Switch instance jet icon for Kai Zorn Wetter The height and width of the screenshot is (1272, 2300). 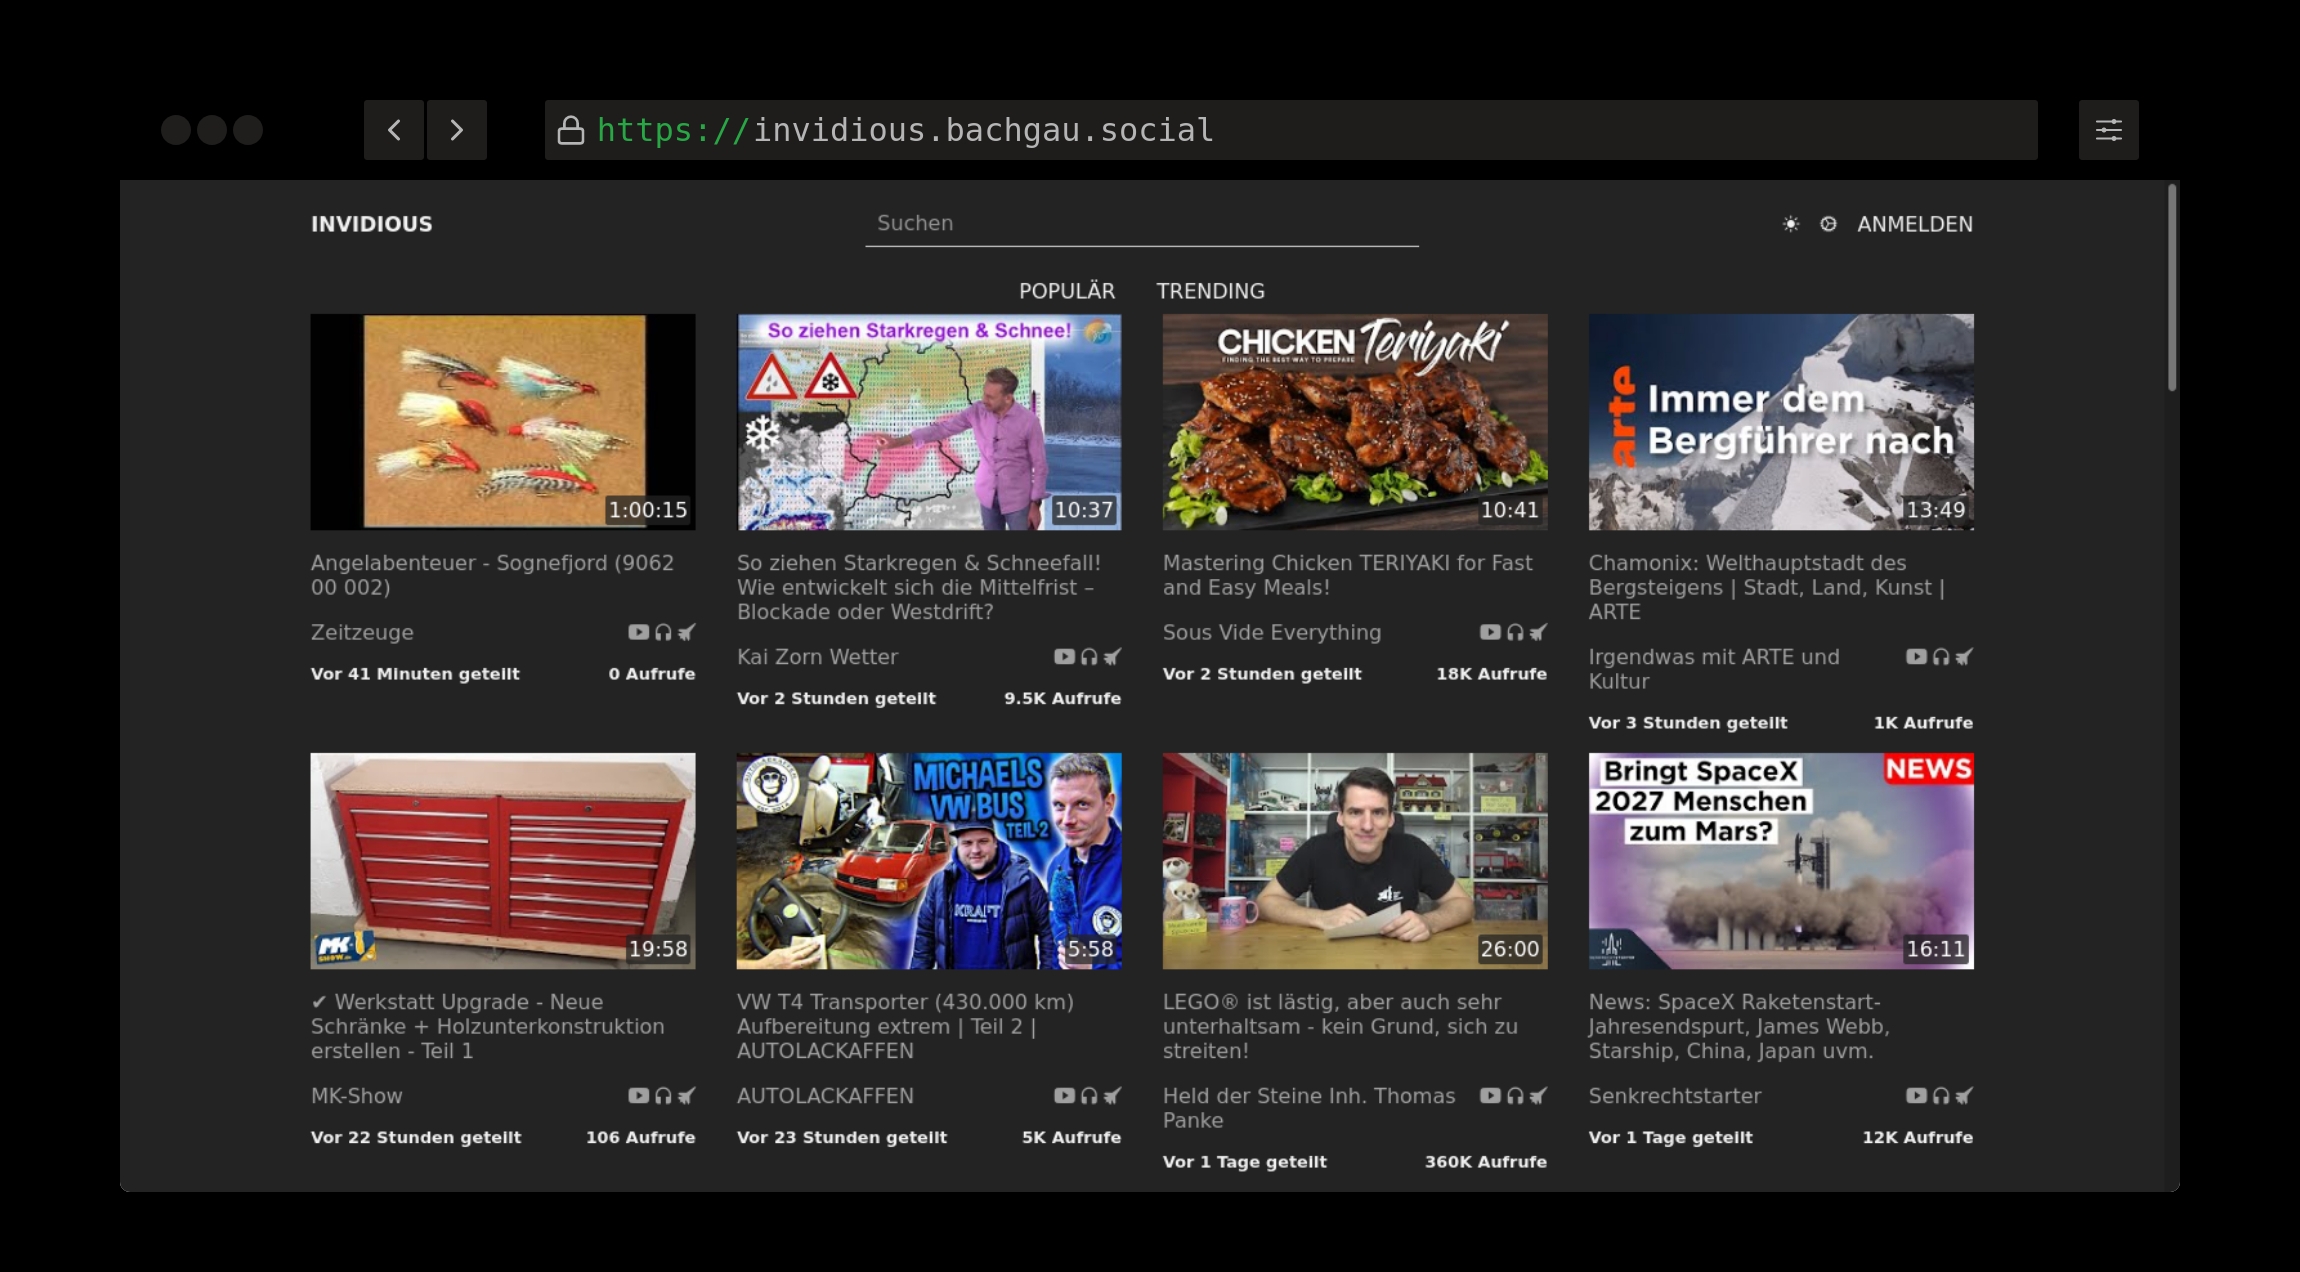[x=1112, y=657]
